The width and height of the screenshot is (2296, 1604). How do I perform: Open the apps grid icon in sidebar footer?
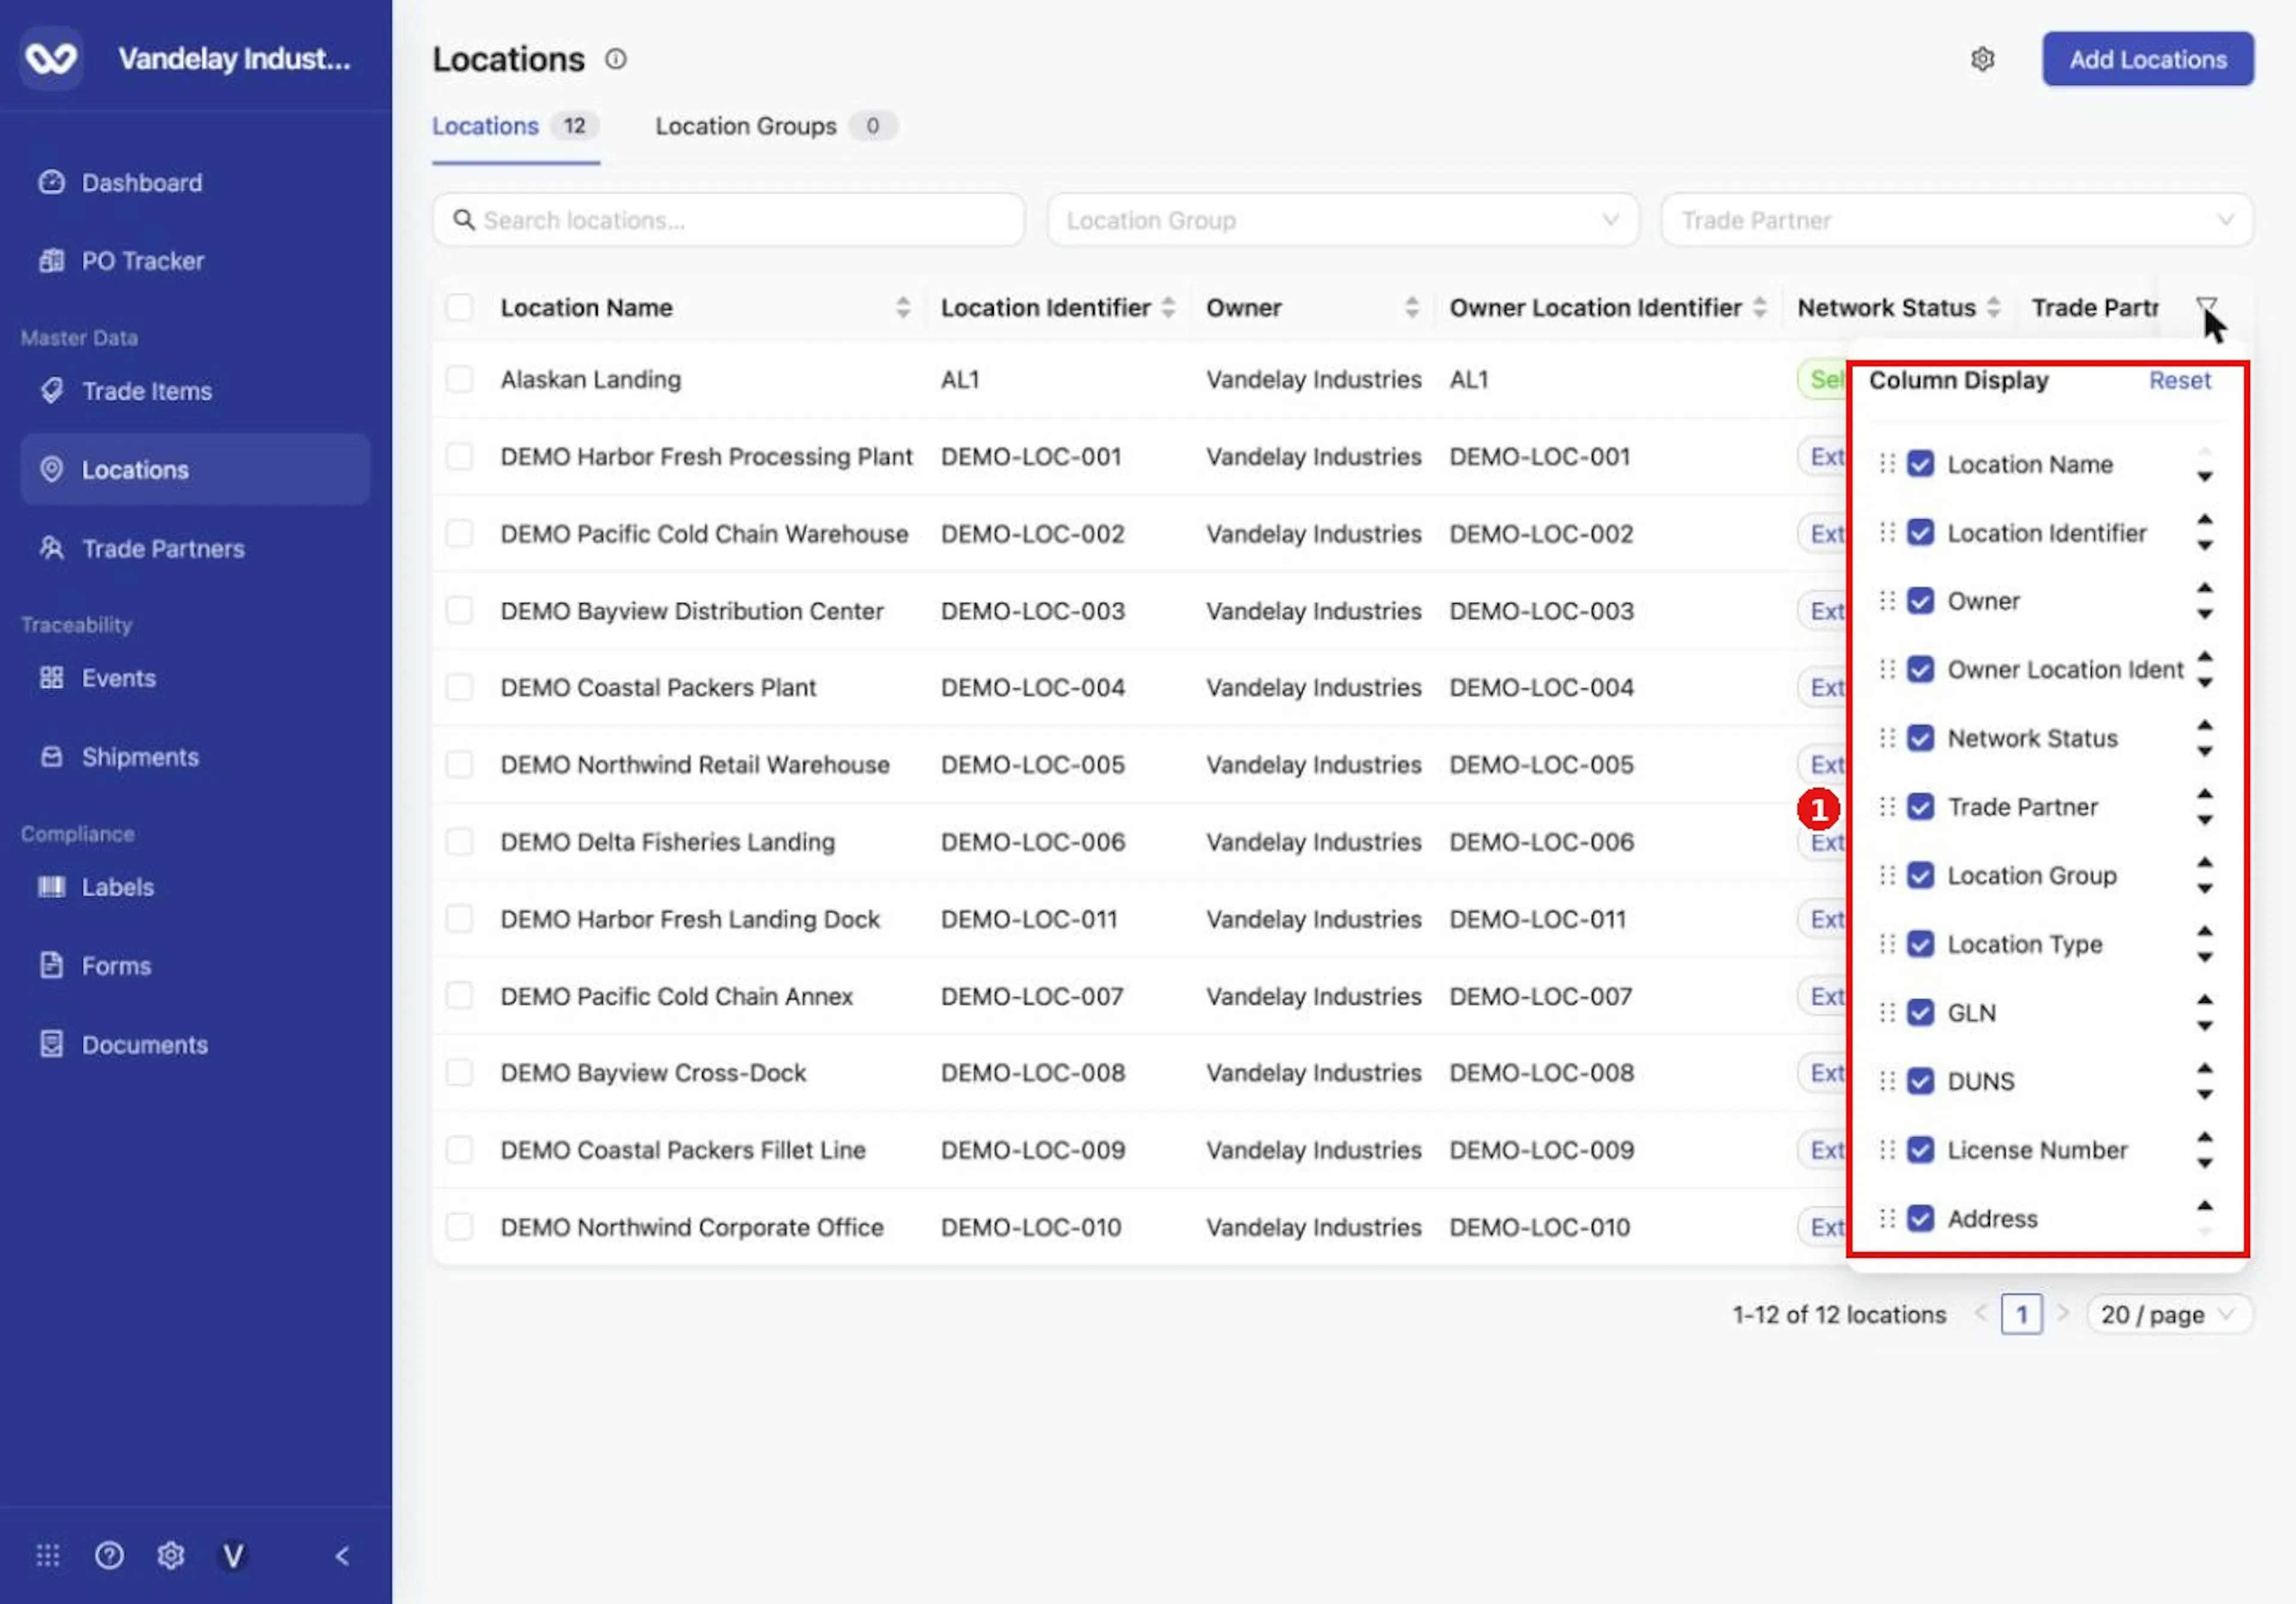pyautogui.click(x=48, y=1555)
